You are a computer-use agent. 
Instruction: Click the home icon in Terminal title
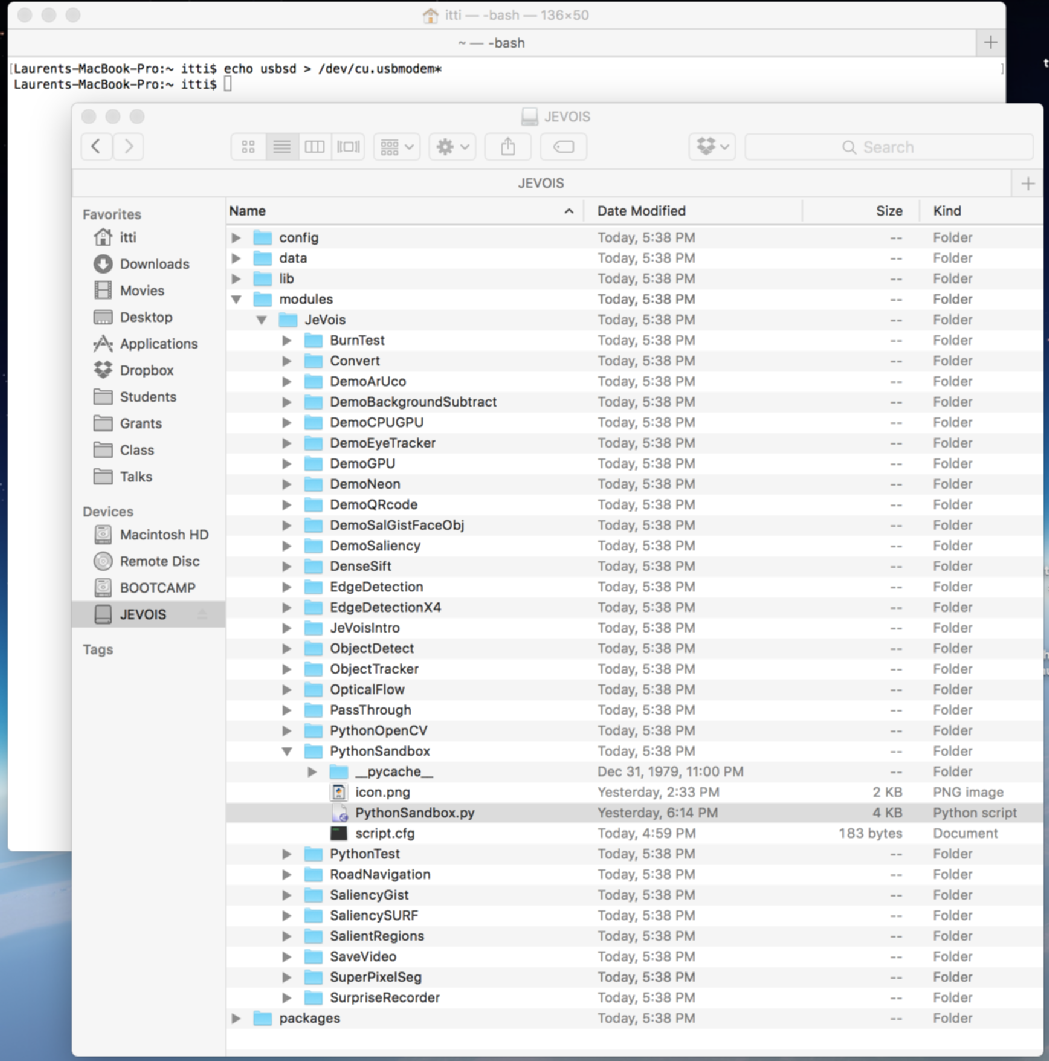pyautogui.click(x=430, y=15)
